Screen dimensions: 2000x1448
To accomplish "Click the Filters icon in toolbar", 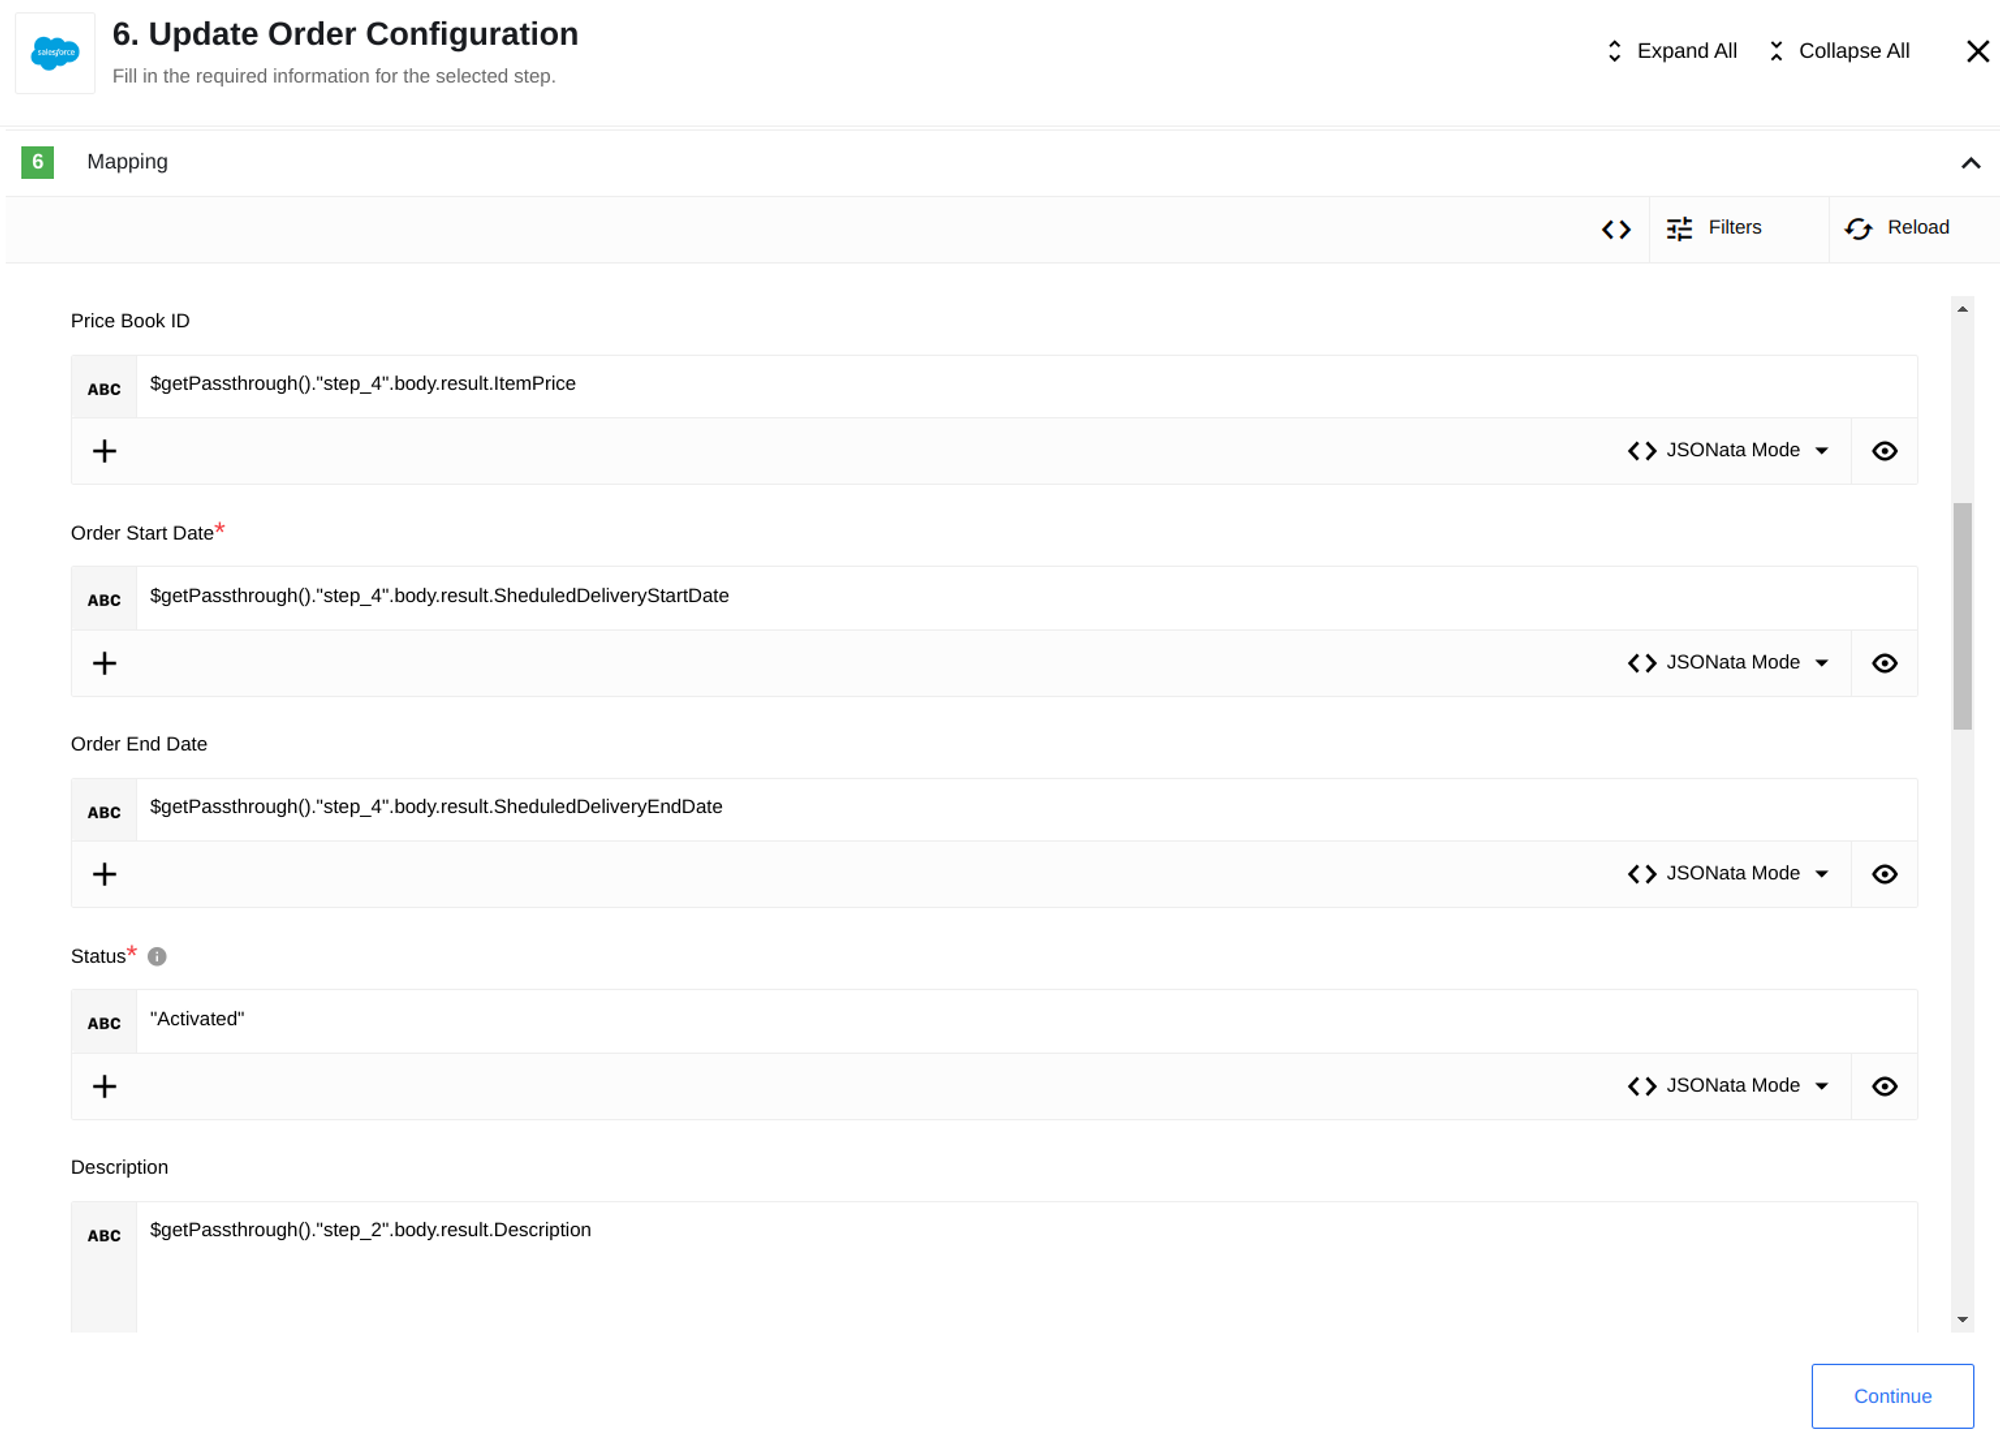I will point(1680,227).
